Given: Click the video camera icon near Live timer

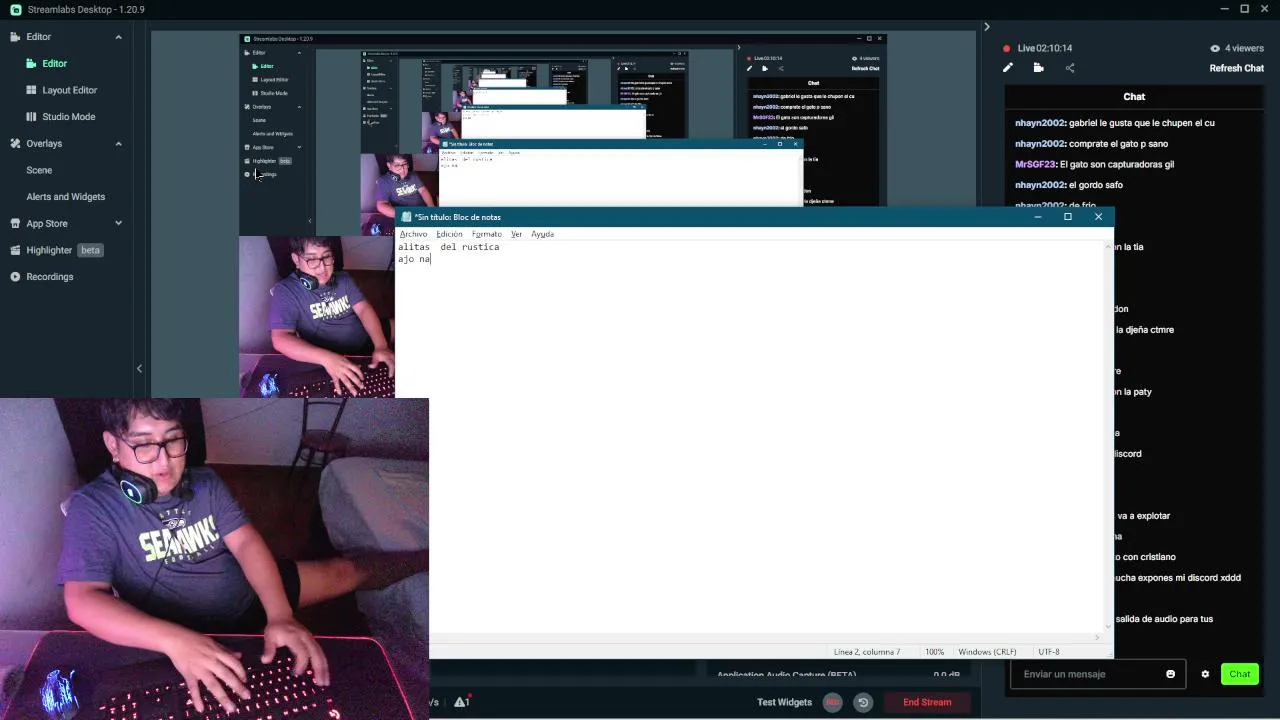Looking at the screenshot, I should click(x=1038, y=68).
